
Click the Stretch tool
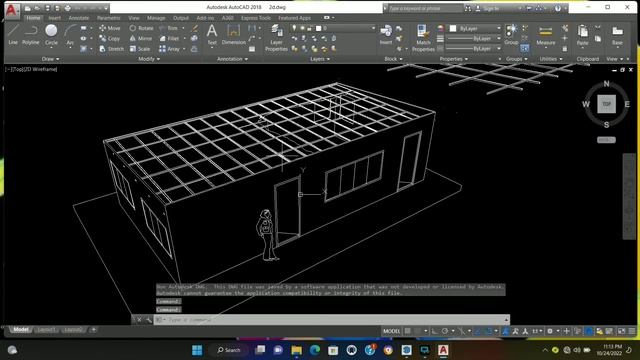coord(111,49)
